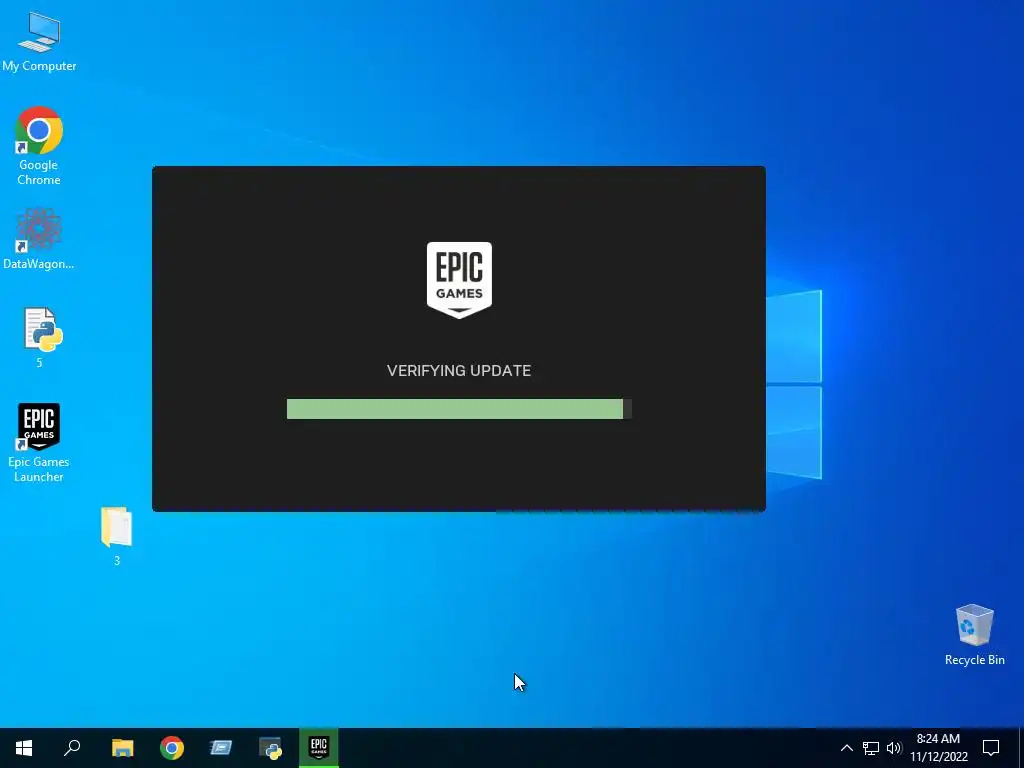Open the run-window app icon next to taskbar Chrome
1024x768 pixels.
pos(221,748)
